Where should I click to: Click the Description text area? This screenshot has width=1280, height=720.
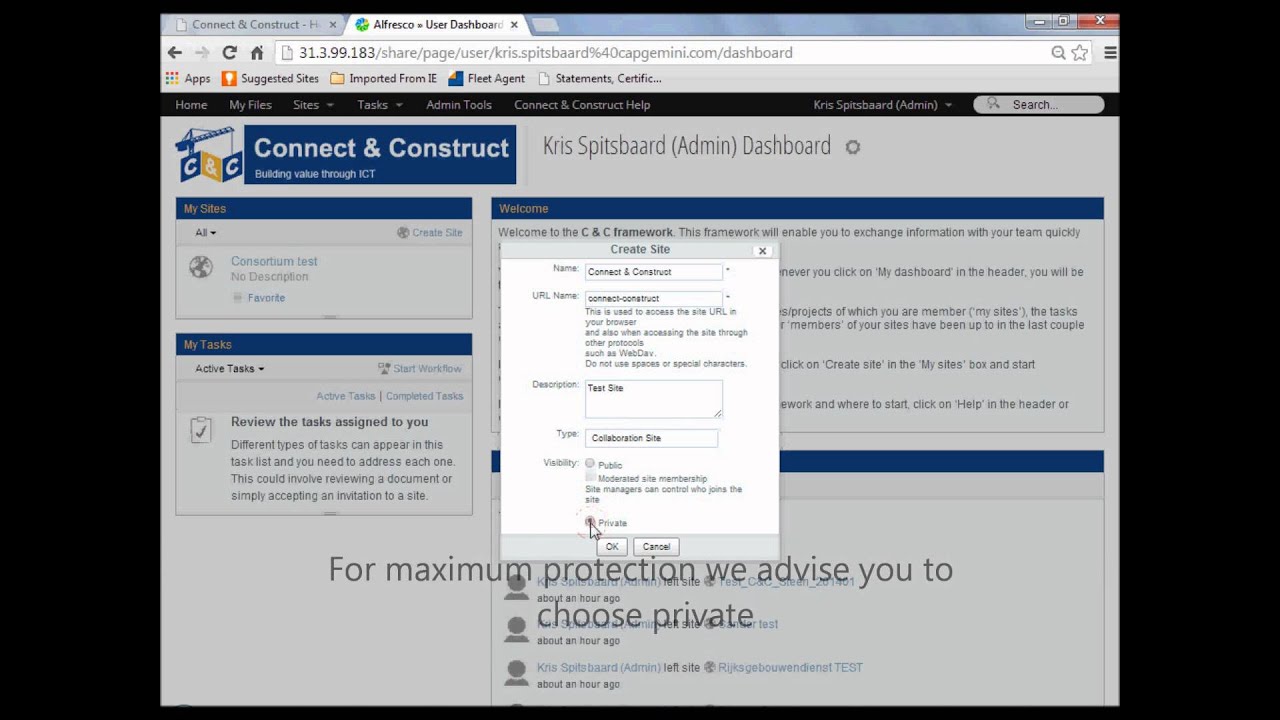pos(653,399)
